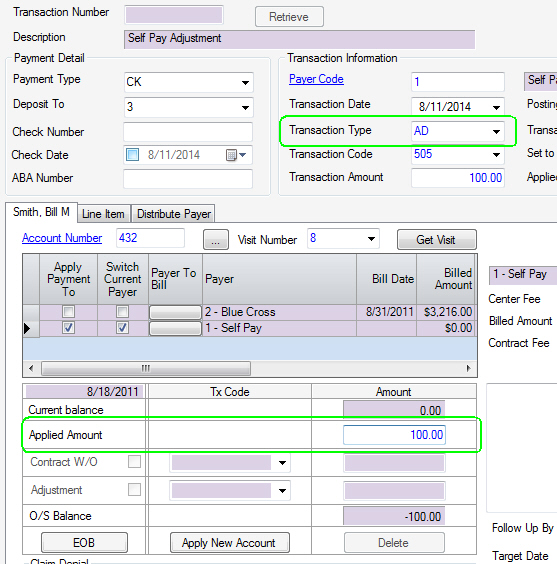The width and height of the screenshot is (557, 564).
Task: Click the Bill Date column header
Action: tap(387, 279)
